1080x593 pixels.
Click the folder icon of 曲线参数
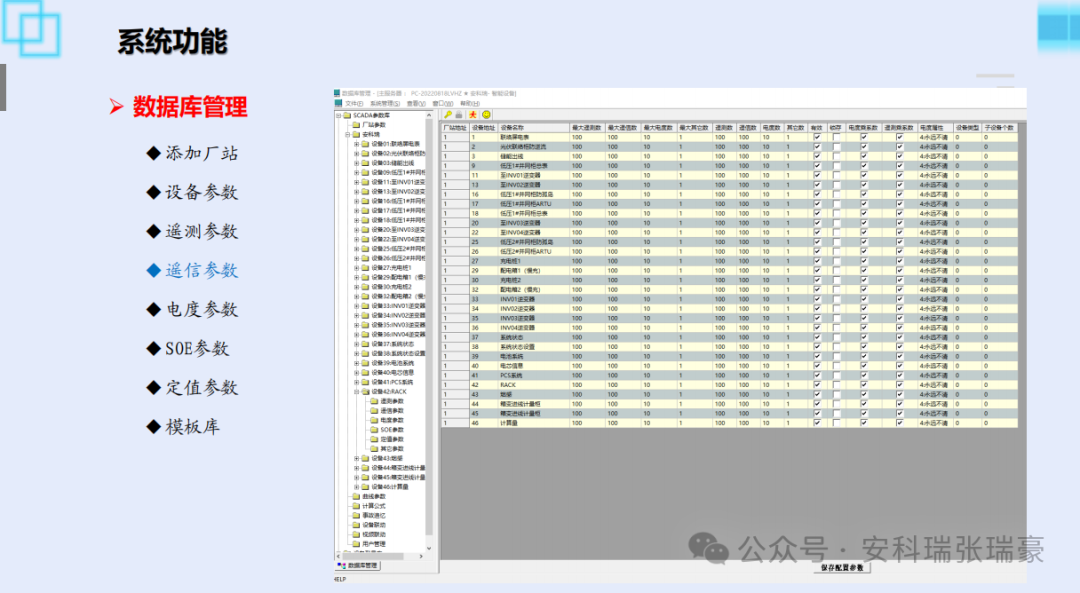[x=357, y=497]
